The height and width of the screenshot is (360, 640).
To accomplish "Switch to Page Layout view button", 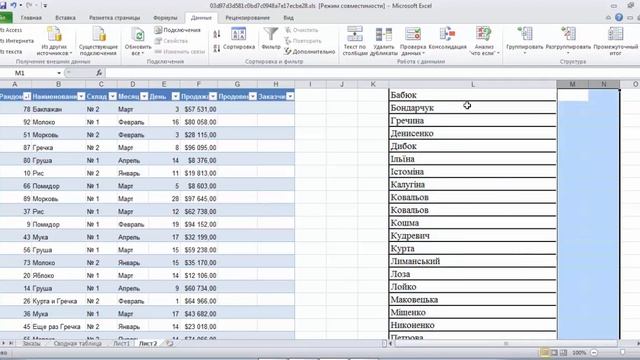I will click(554, 352).
